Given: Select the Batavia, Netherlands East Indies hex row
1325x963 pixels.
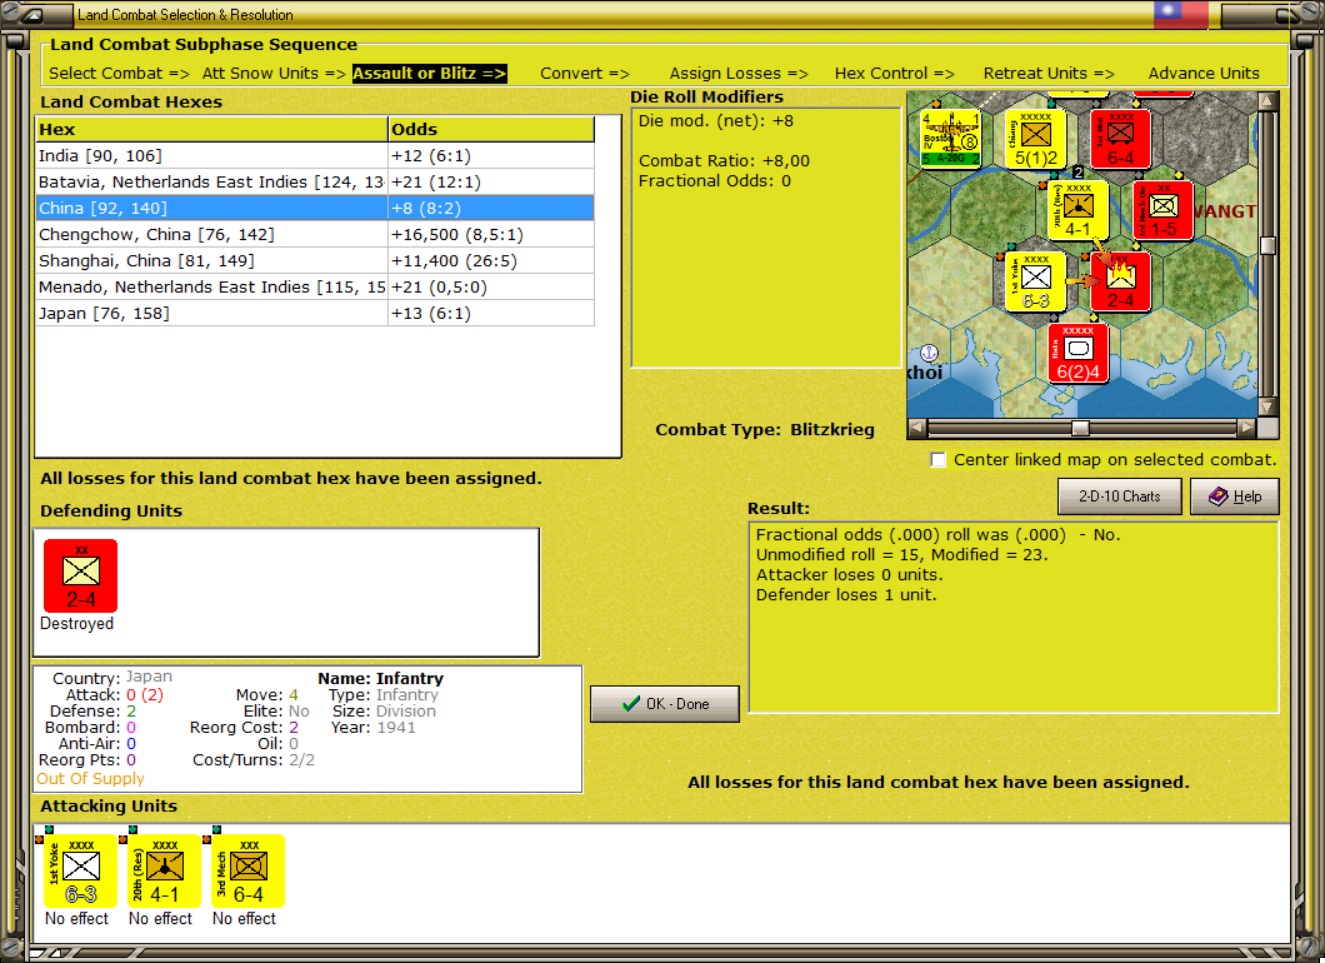Looking at the screenshot, I should tap(315, 182).
